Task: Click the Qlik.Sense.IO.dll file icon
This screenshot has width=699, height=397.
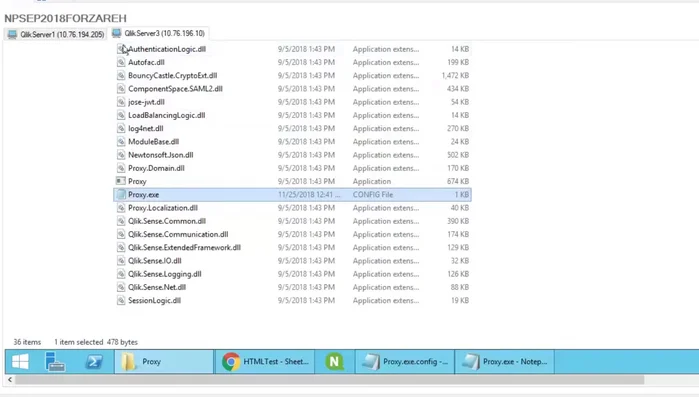Action: point(121,261)
